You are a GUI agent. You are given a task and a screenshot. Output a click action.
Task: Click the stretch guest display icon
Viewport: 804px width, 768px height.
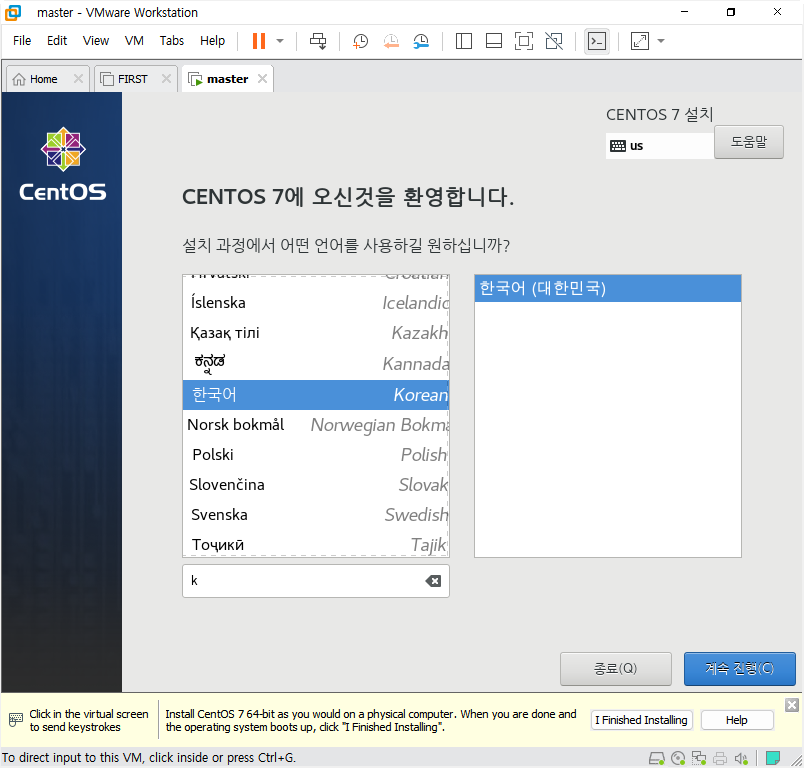(639, 41)
